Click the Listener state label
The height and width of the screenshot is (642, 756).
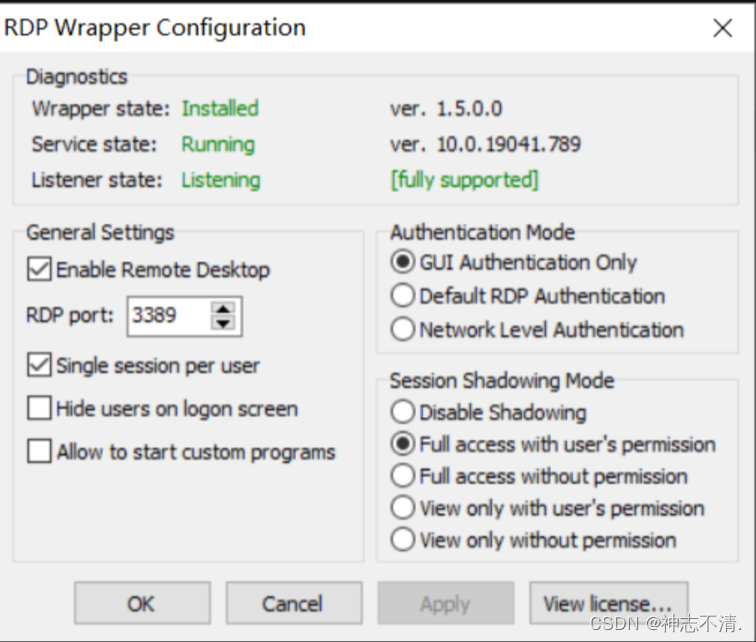97,180
